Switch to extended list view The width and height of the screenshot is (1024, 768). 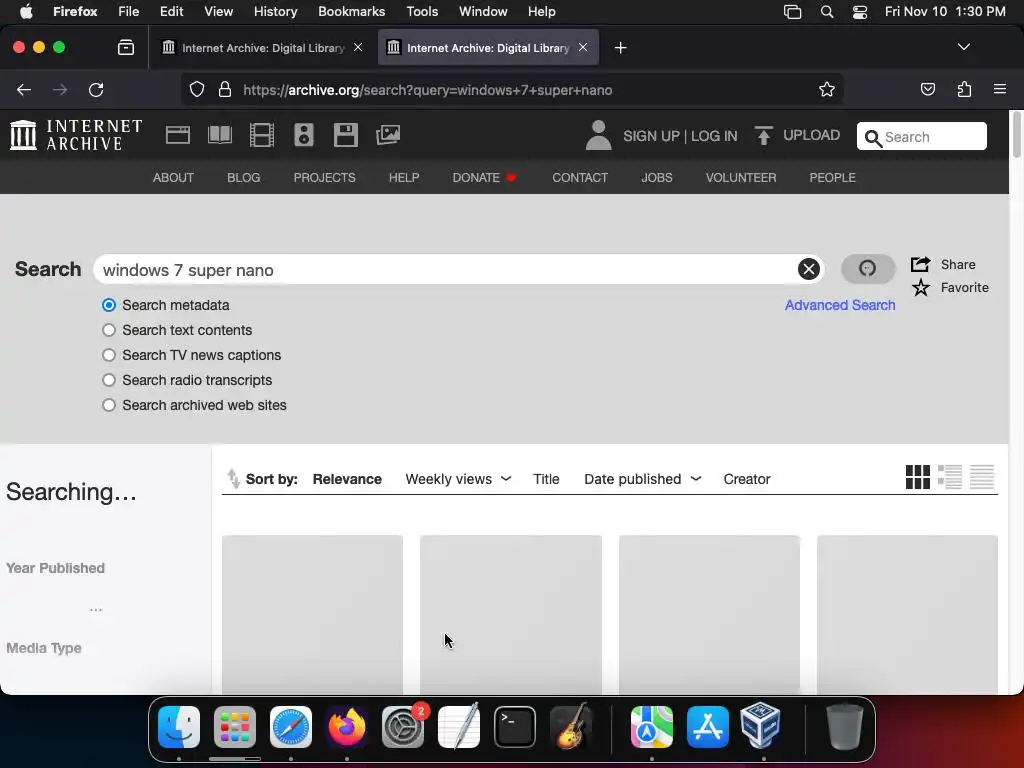pyautogui.click(x=950, y=477)
